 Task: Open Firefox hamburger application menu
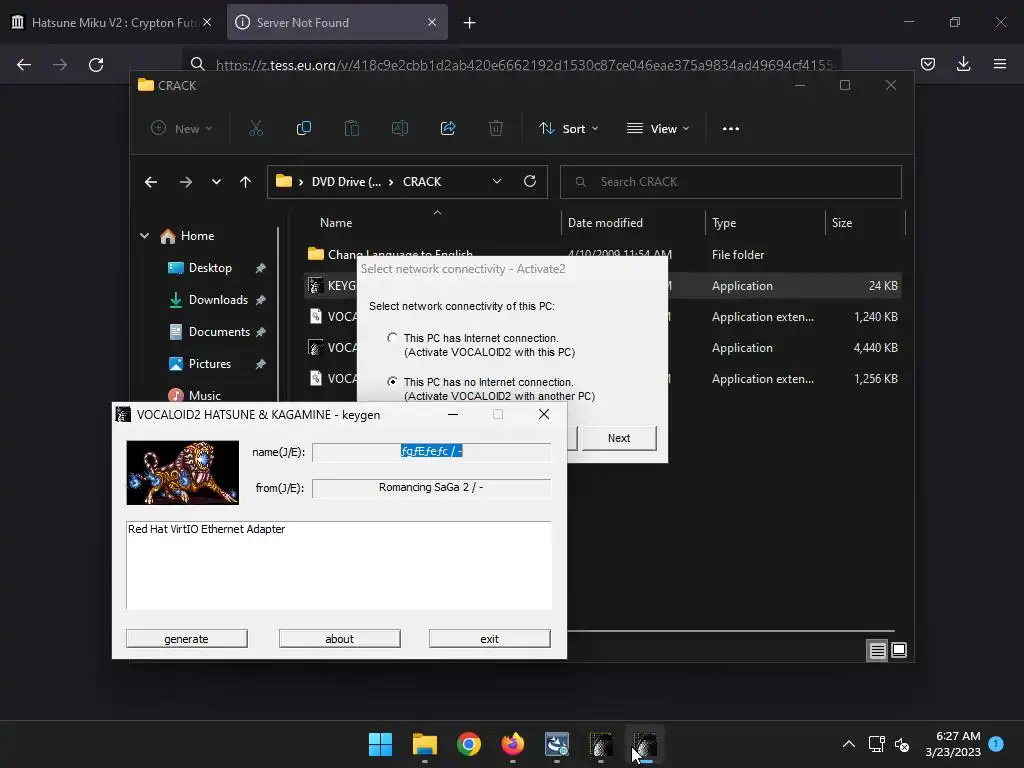pos(1000,64)
